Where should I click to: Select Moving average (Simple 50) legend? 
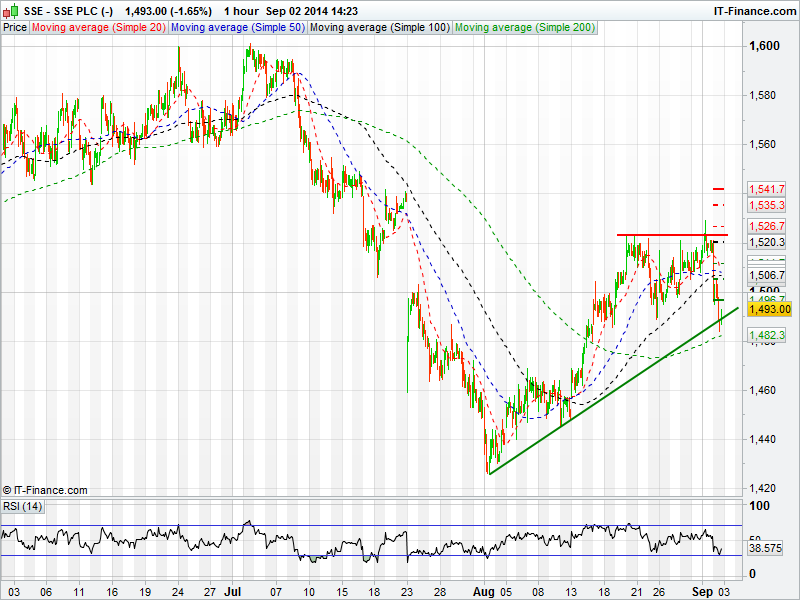238,28
